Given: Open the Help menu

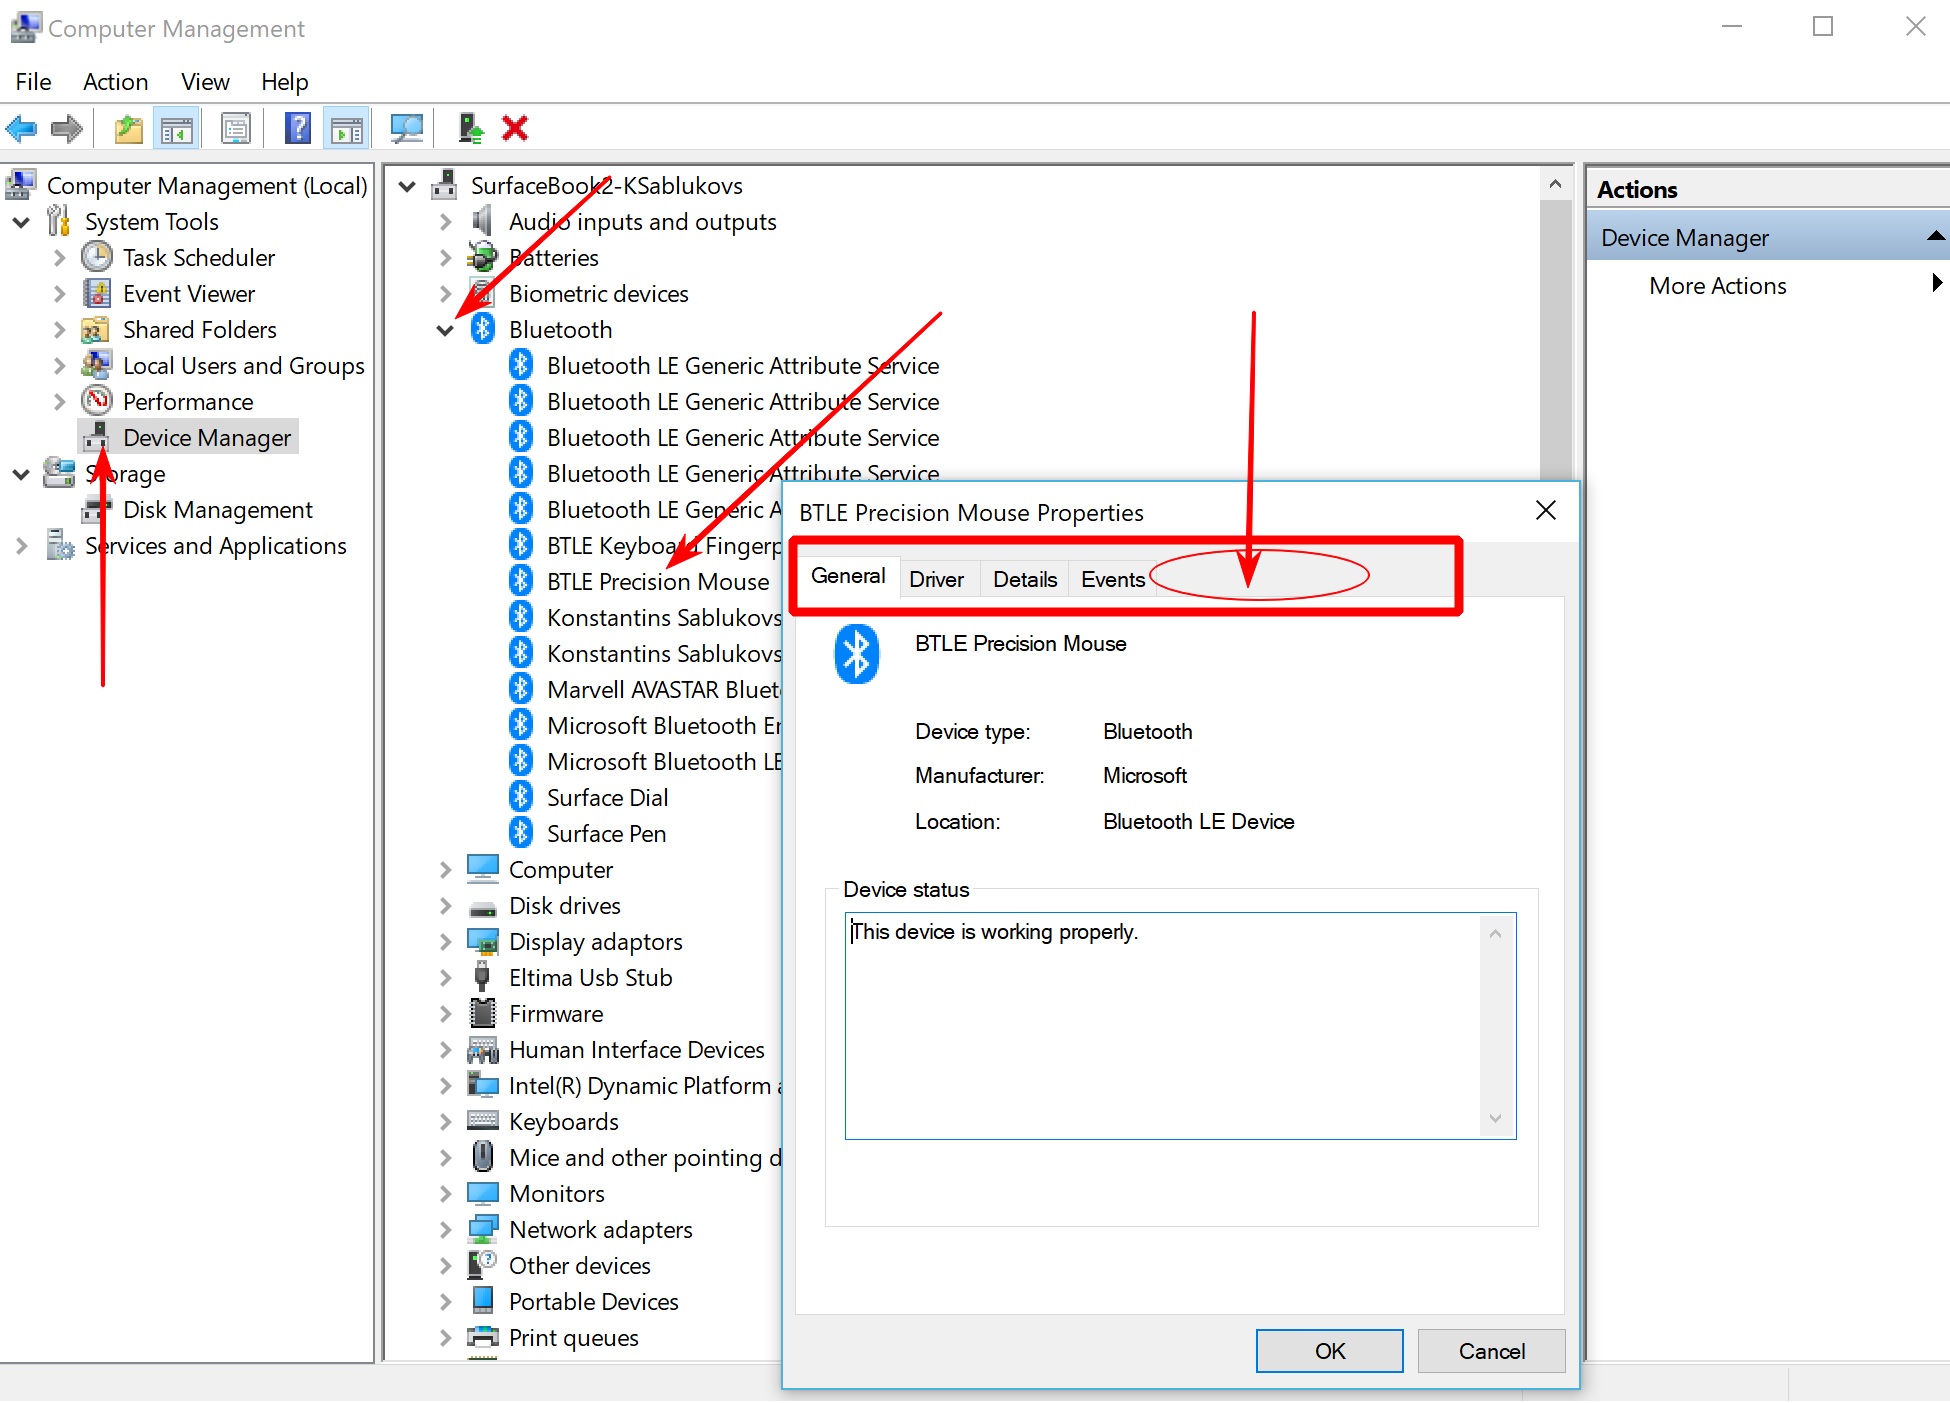Looking at the screenshot, I should coord(284,81).
